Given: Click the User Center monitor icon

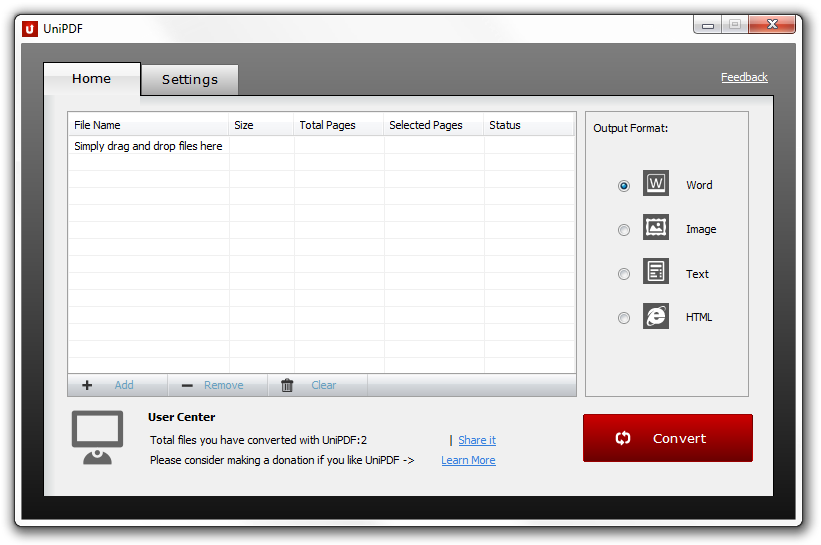Looking at the screenshot, I should coord(97,438).
